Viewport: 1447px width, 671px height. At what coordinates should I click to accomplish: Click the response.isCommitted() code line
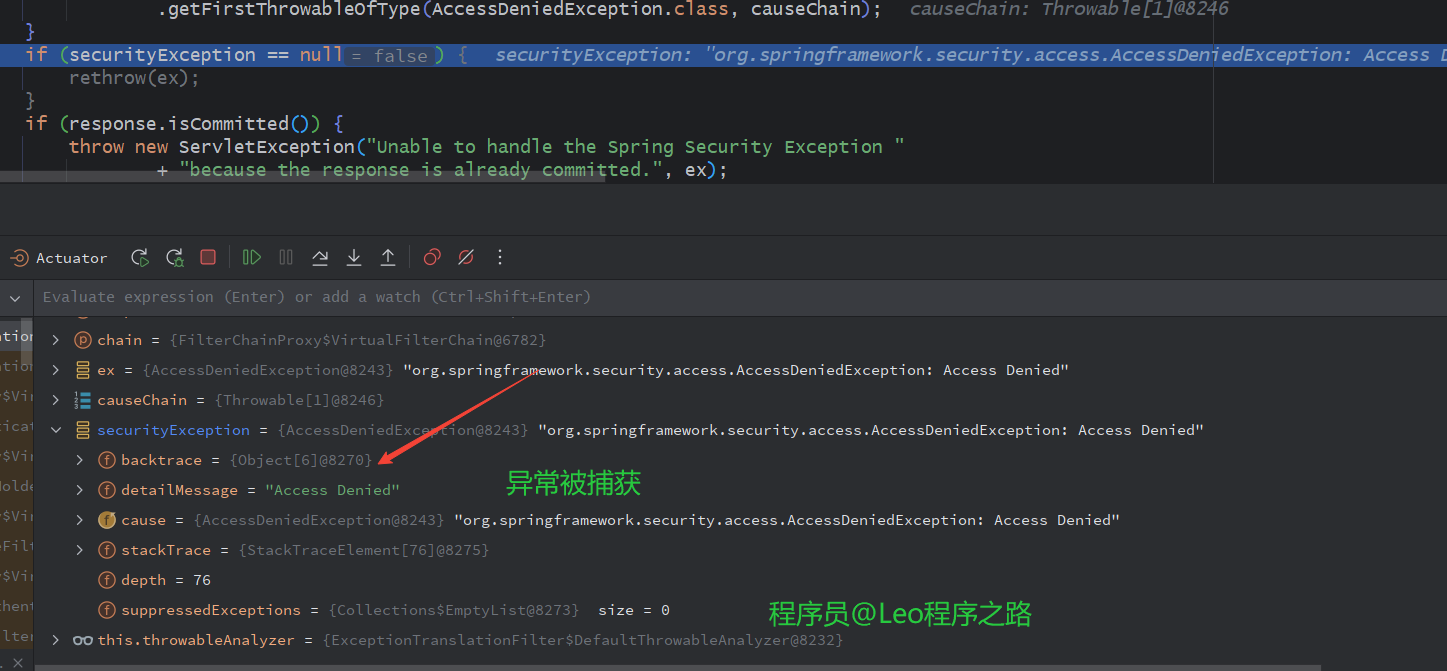pos(185,124)
